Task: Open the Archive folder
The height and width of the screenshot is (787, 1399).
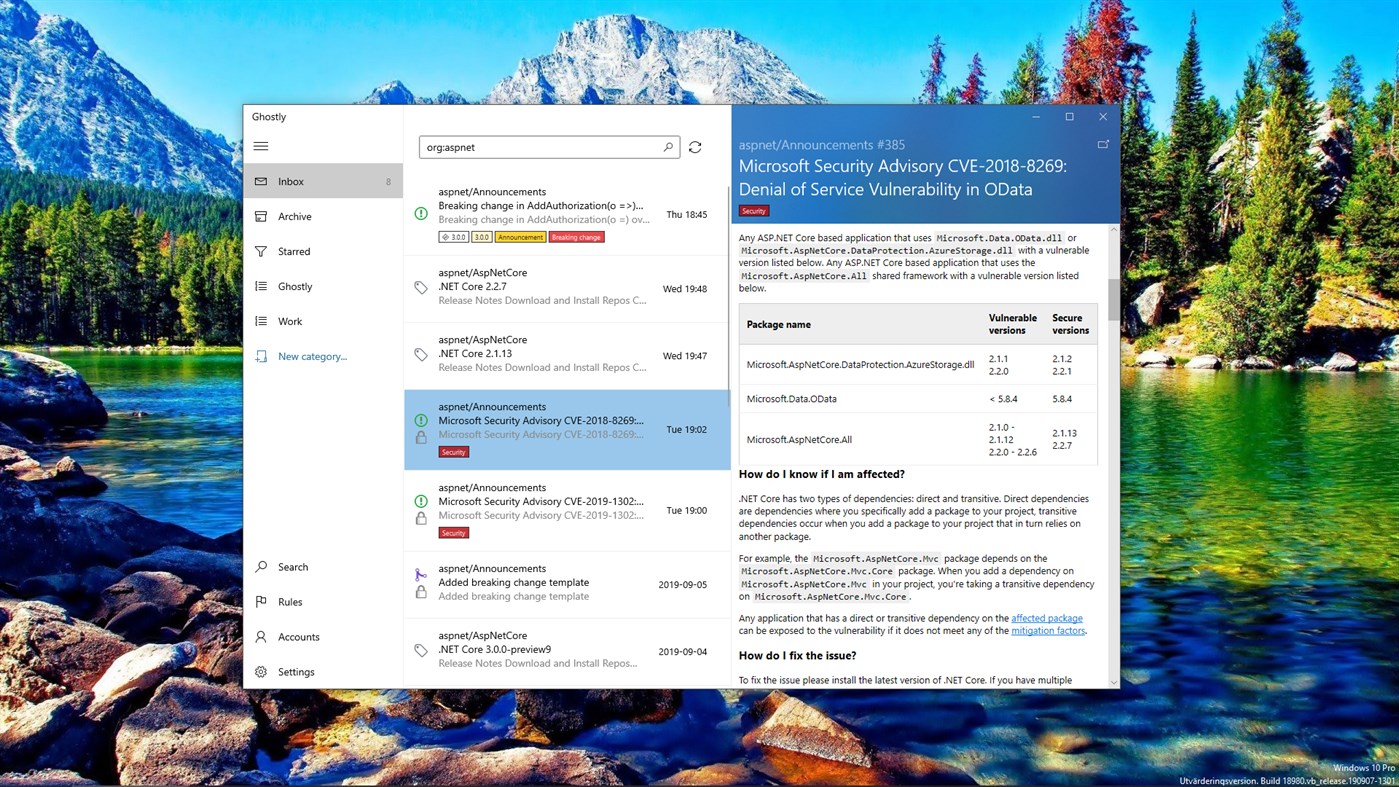Action: coord(323,216)
